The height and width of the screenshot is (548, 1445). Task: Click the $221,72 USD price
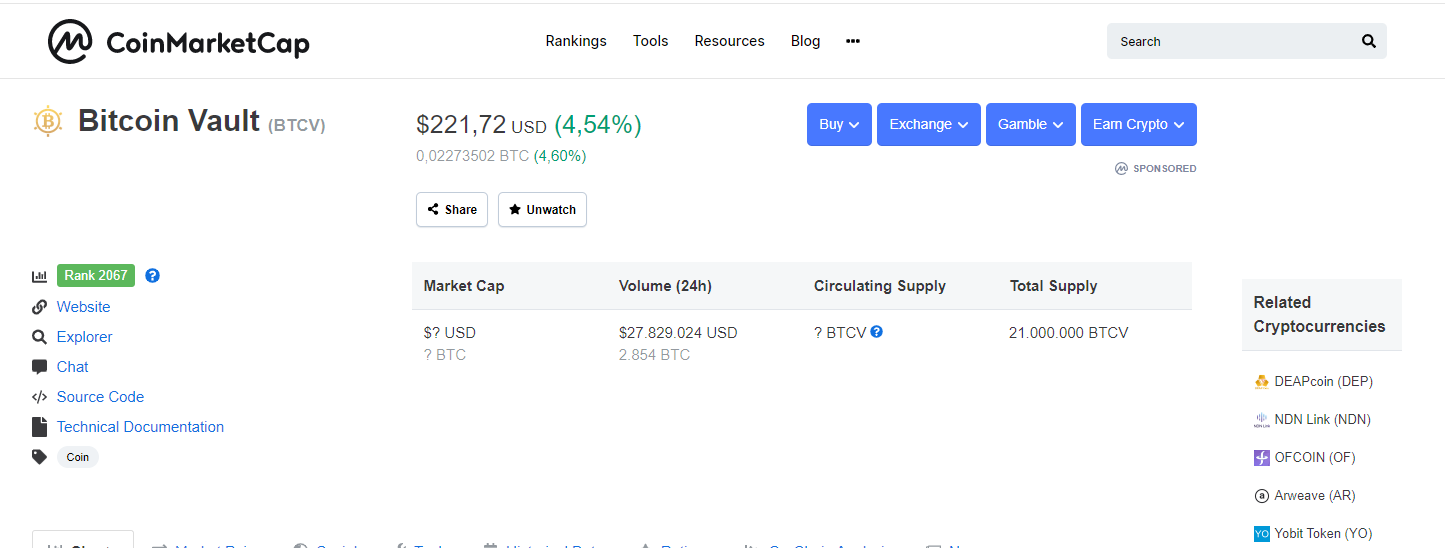click(481, 125)
